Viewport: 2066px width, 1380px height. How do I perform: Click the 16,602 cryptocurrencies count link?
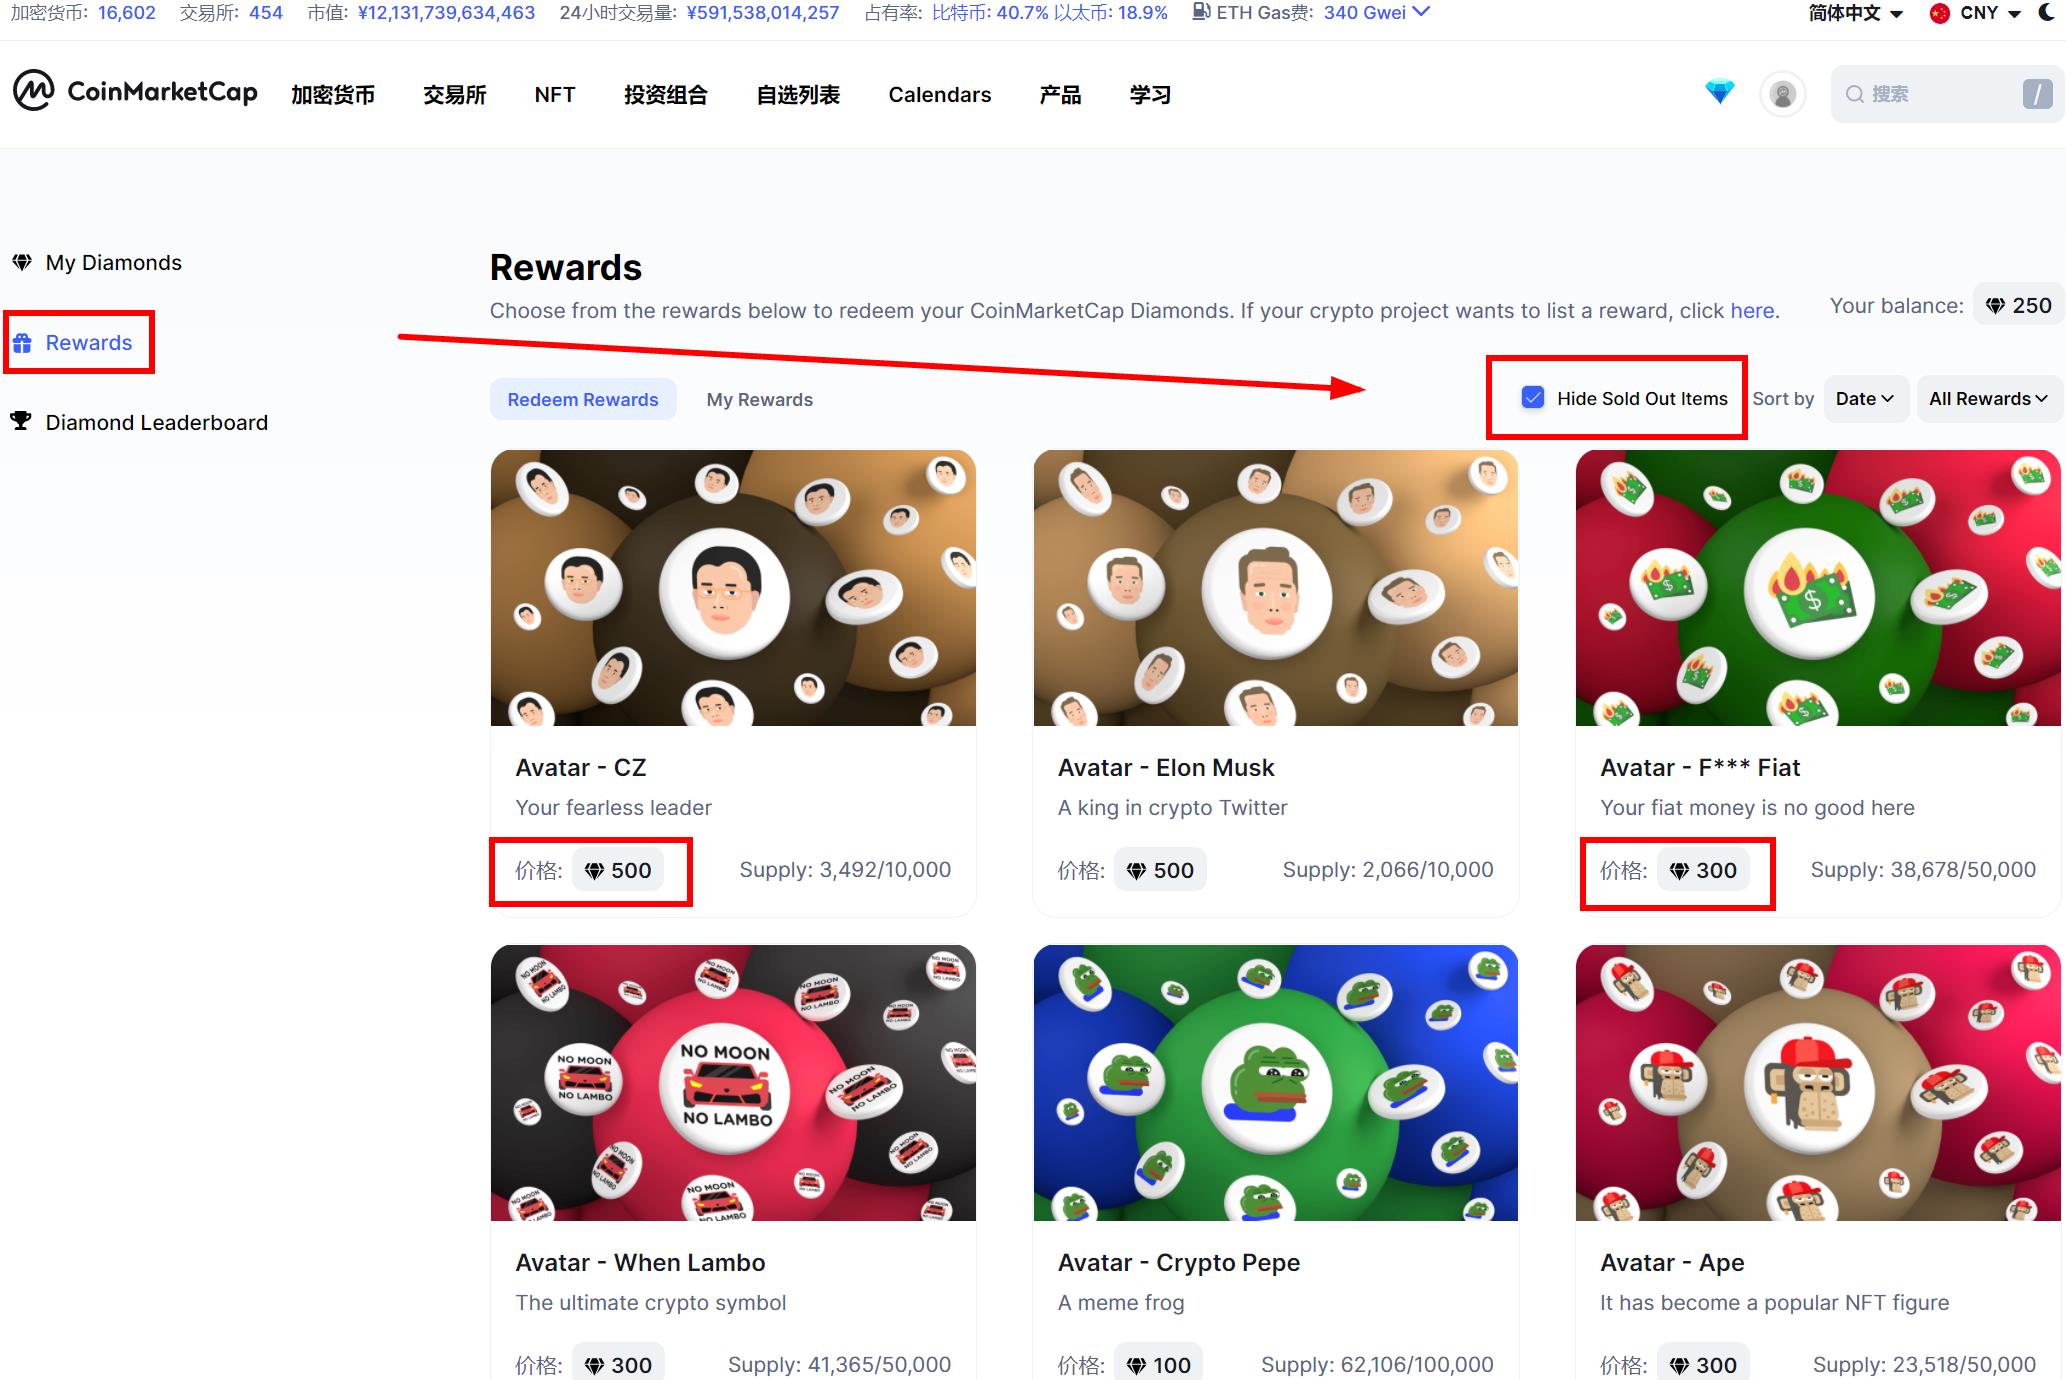point(127,13)
